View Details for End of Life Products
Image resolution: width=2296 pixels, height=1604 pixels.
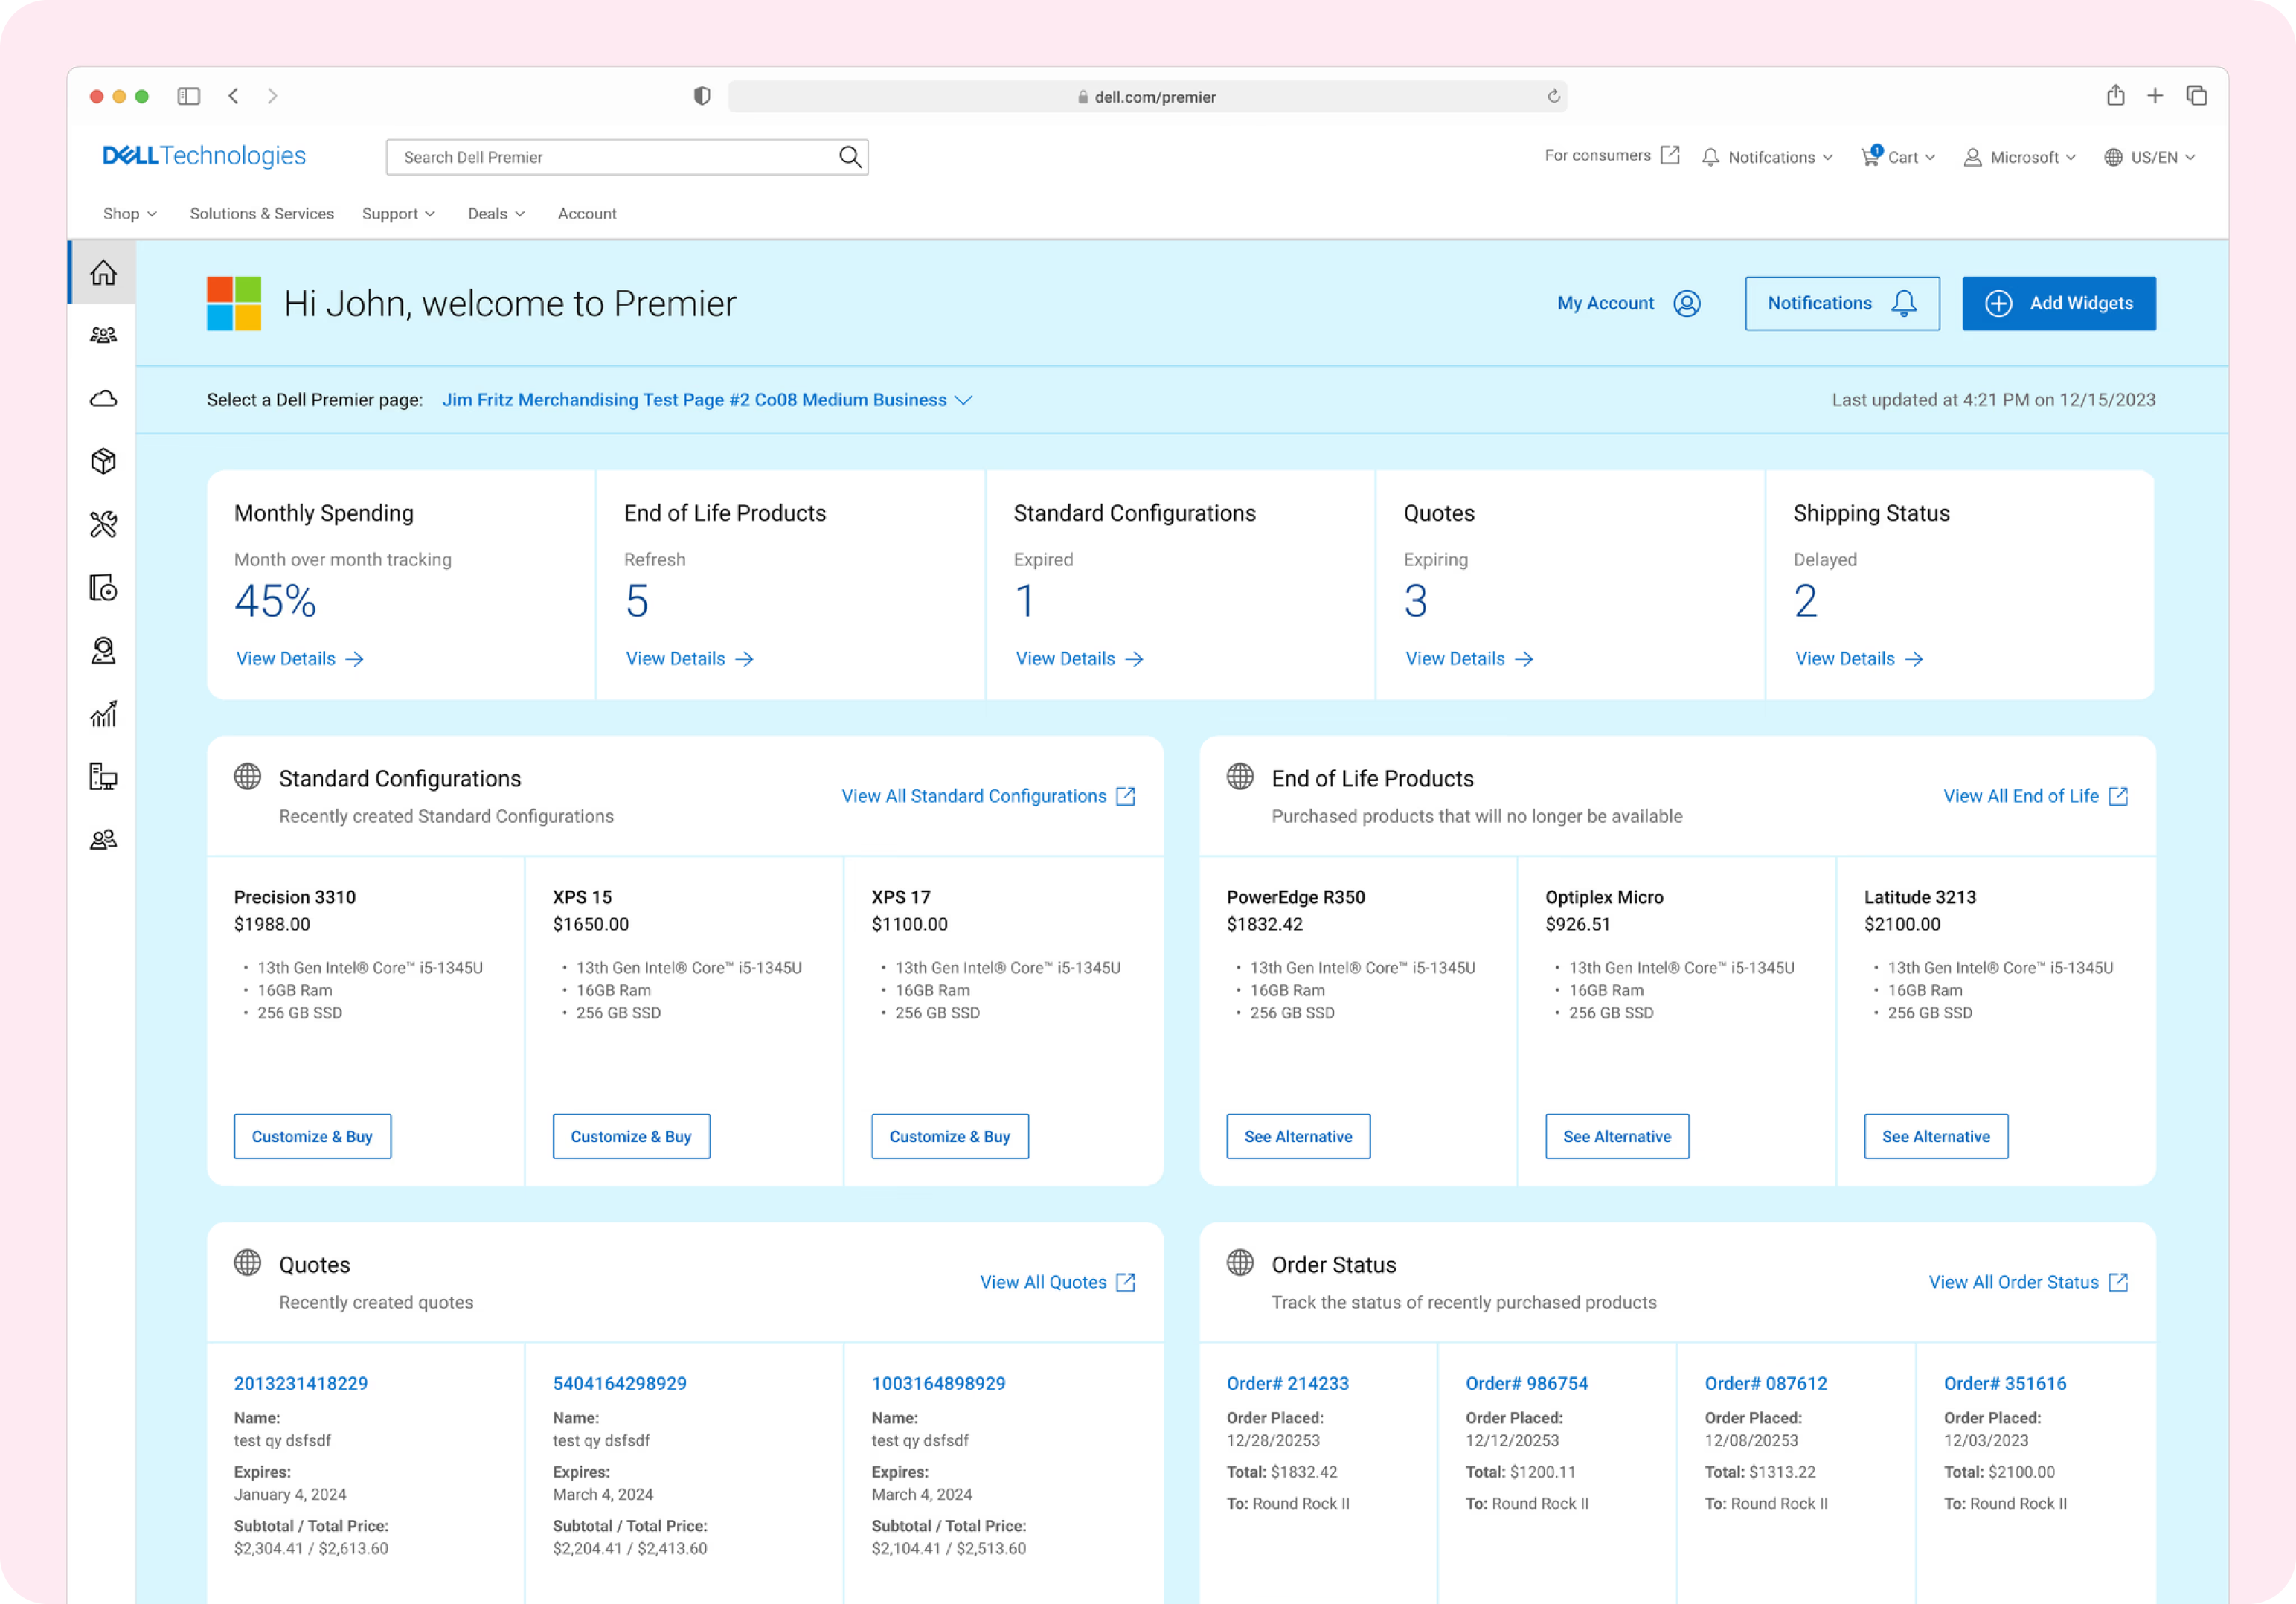pos(690,659)
